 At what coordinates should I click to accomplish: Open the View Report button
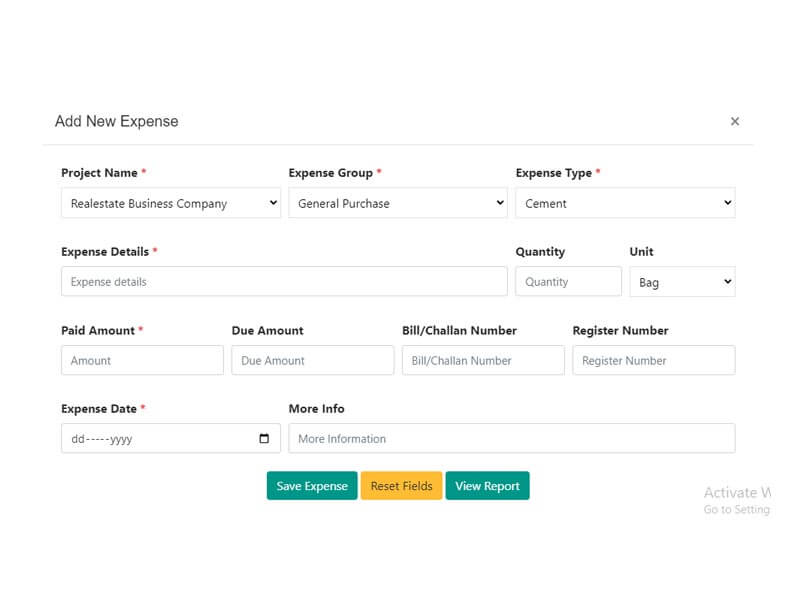pos(487,486)
